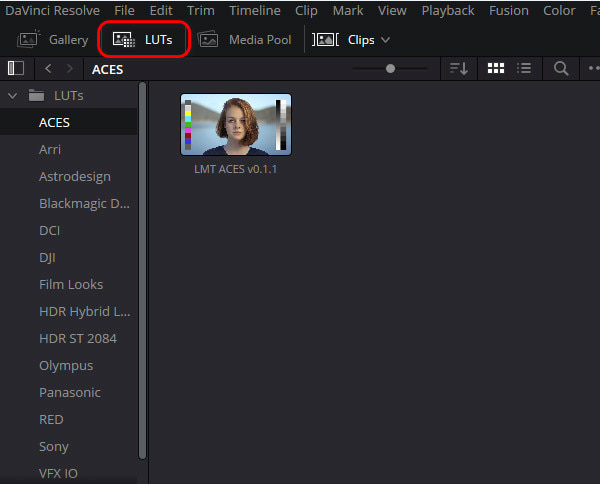The width and height of the screenshot is (600, 485).
Task: Click the folder list scrollbar
Action: (x=142, y=270)
